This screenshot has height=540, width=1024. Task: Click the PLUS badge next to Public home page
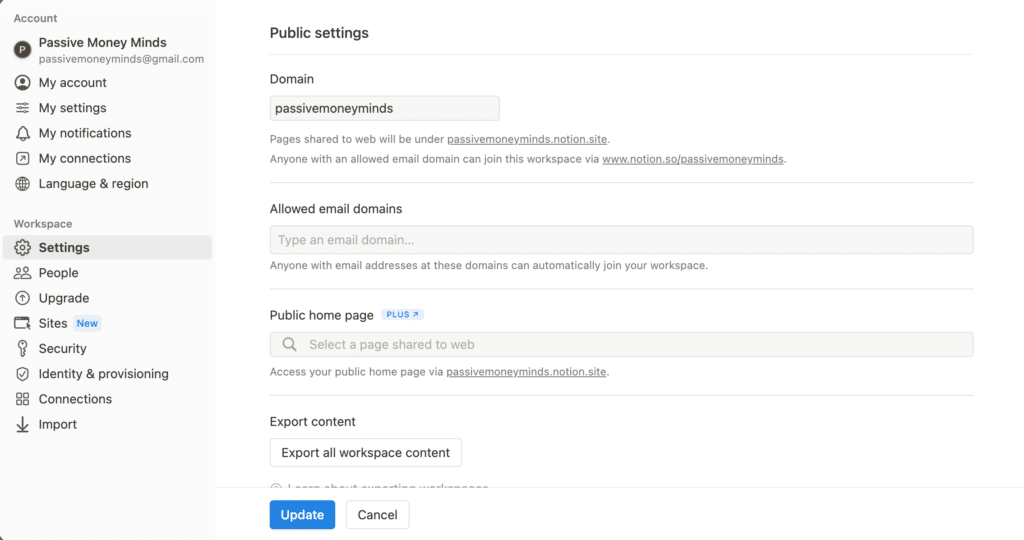(402, 315)
